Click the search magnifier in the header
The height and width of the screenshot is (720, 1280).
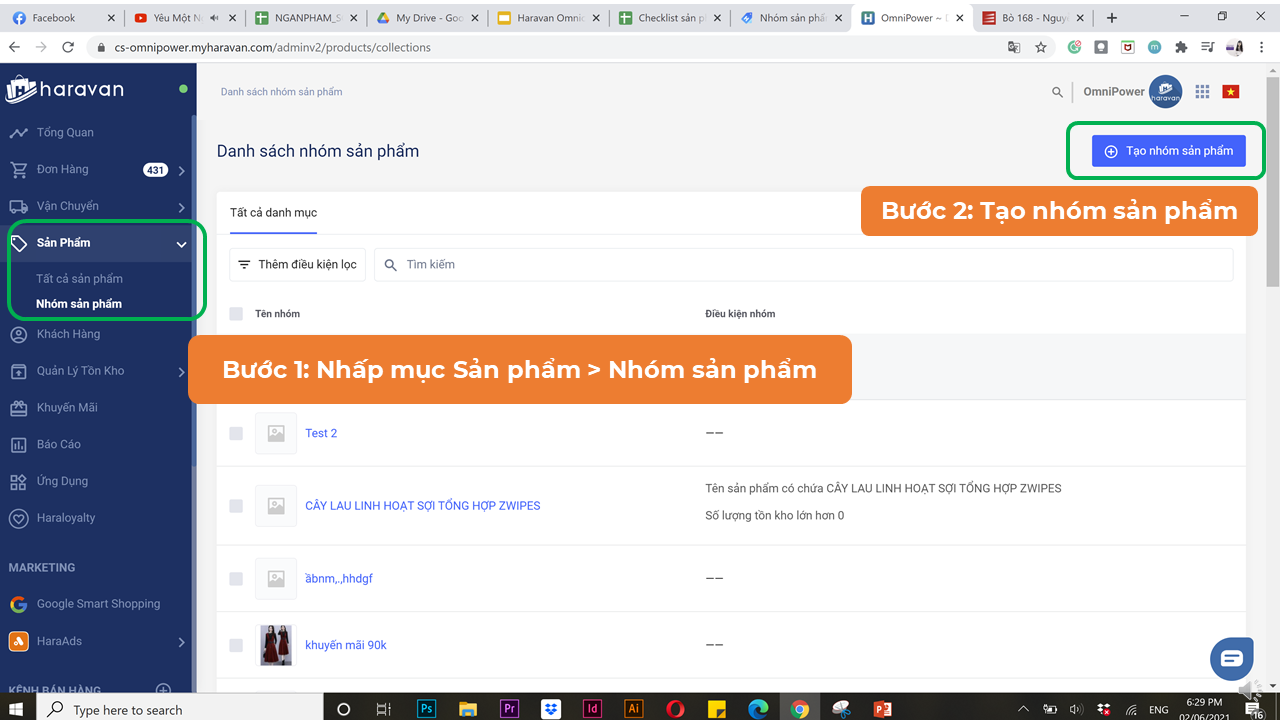pyautogui.click(x=1057, y=92)
